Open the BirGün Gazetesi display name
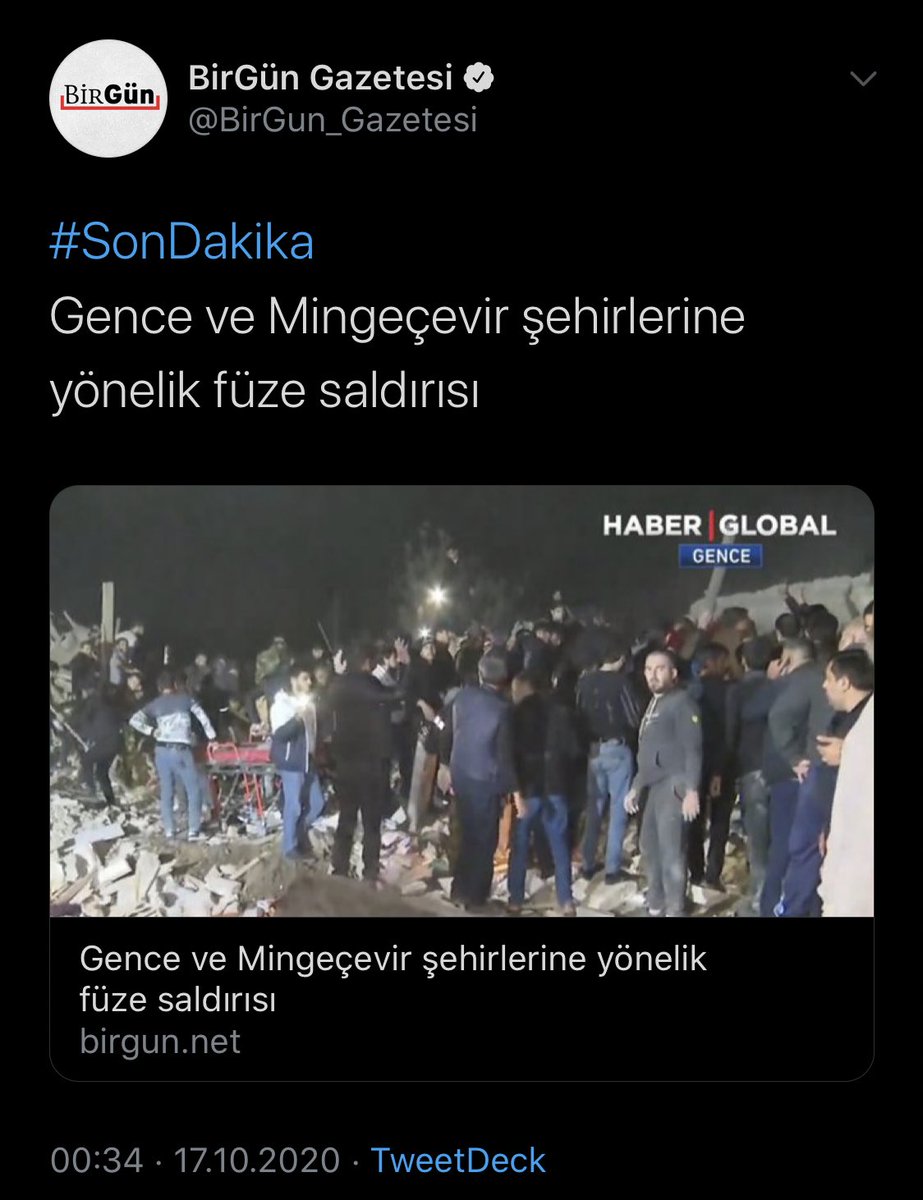Screen dimensions: 923x1200 (x=321, y=76)
